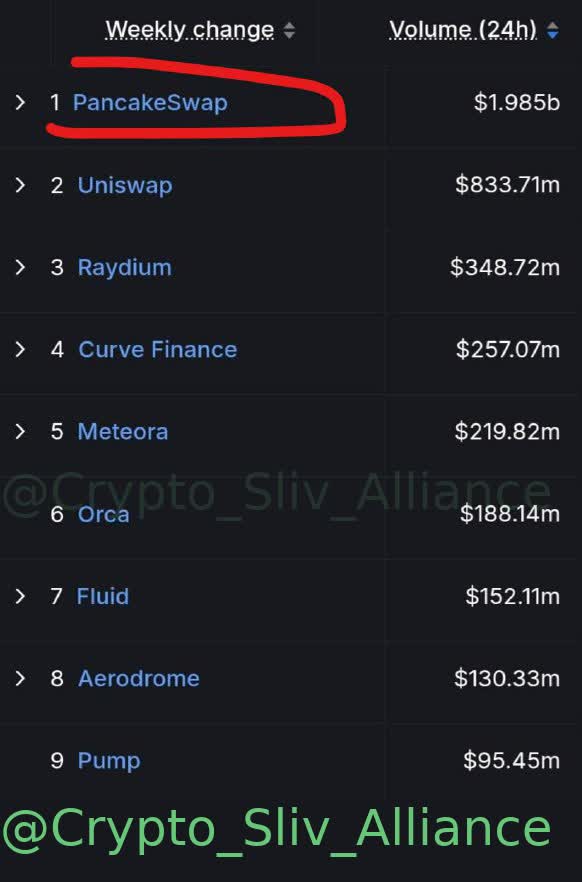582x882 pixels.
Task: Expand the PancakeSwap row
Action: (x=20, y=102)
